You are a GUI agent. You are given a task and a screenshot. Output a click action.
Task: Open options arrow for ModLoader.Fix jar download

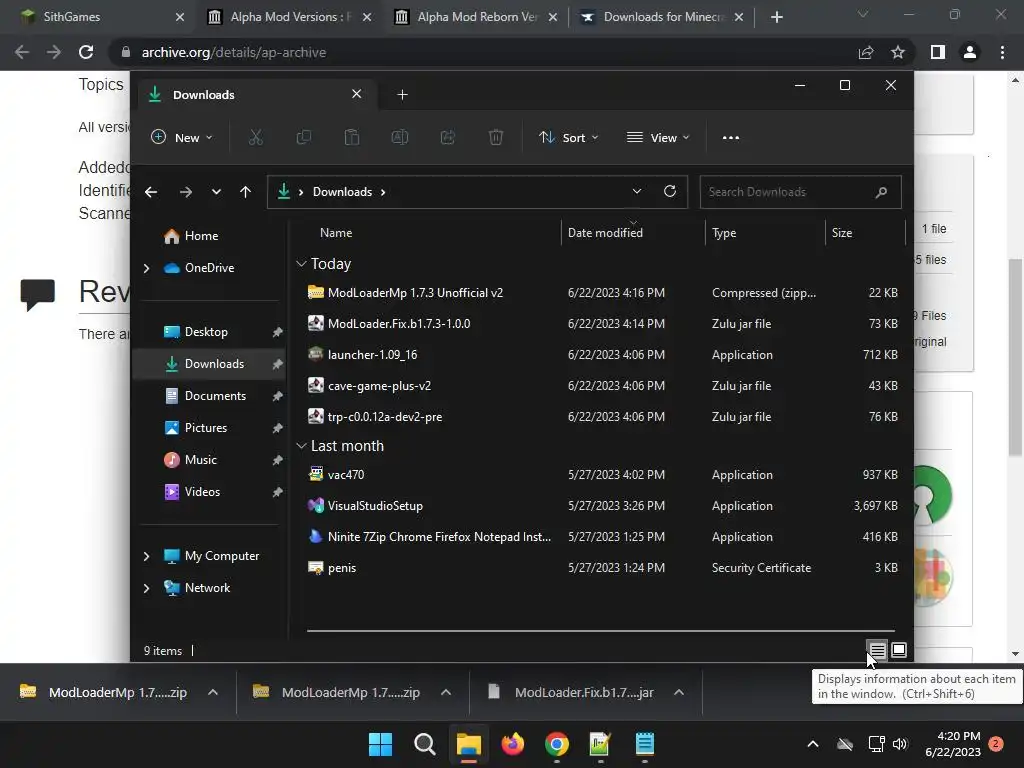pyautogui.click(x=679, y=692)
